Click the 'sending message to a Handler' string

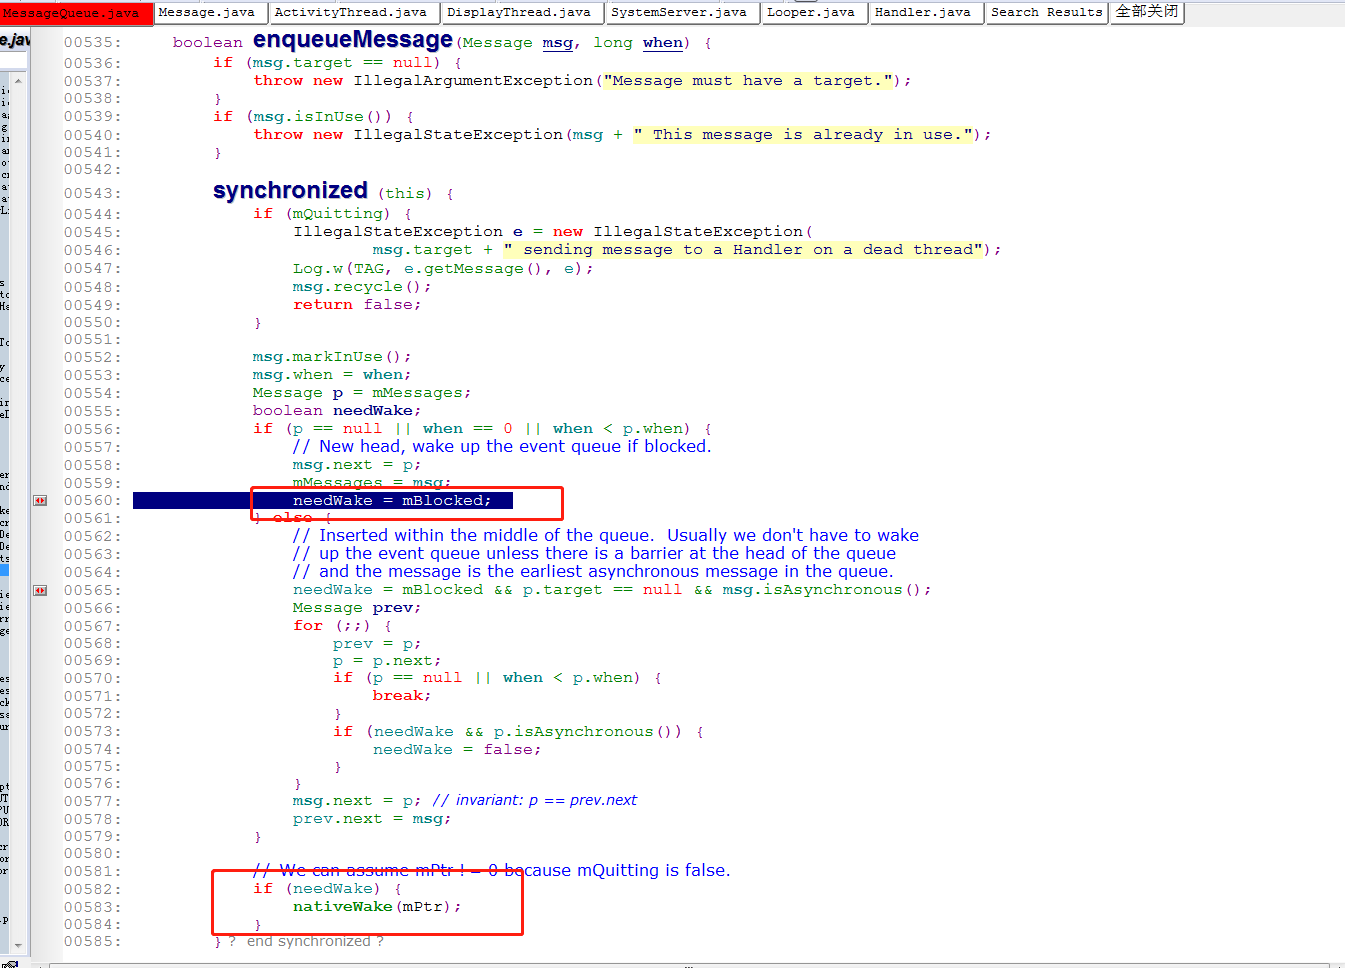[x=743, y=250]
